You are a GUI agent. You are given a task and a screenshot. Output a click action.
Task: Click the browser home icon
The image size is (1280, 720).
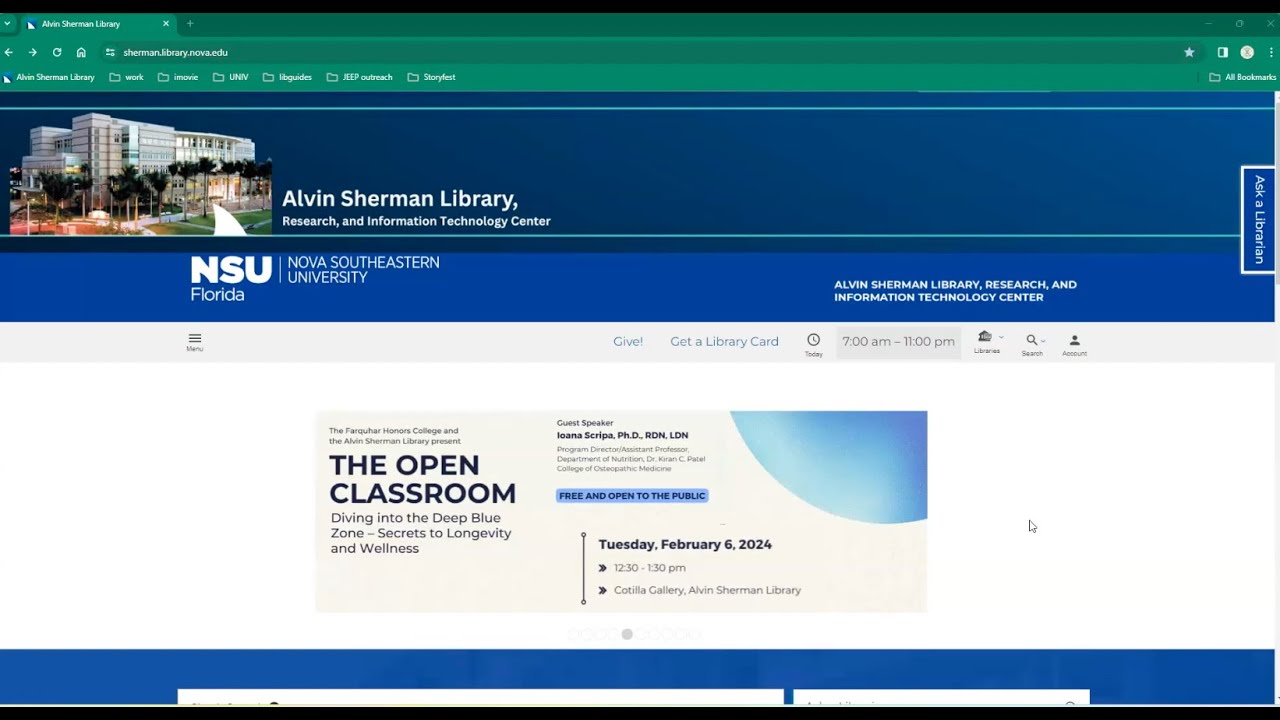(81, 52)
